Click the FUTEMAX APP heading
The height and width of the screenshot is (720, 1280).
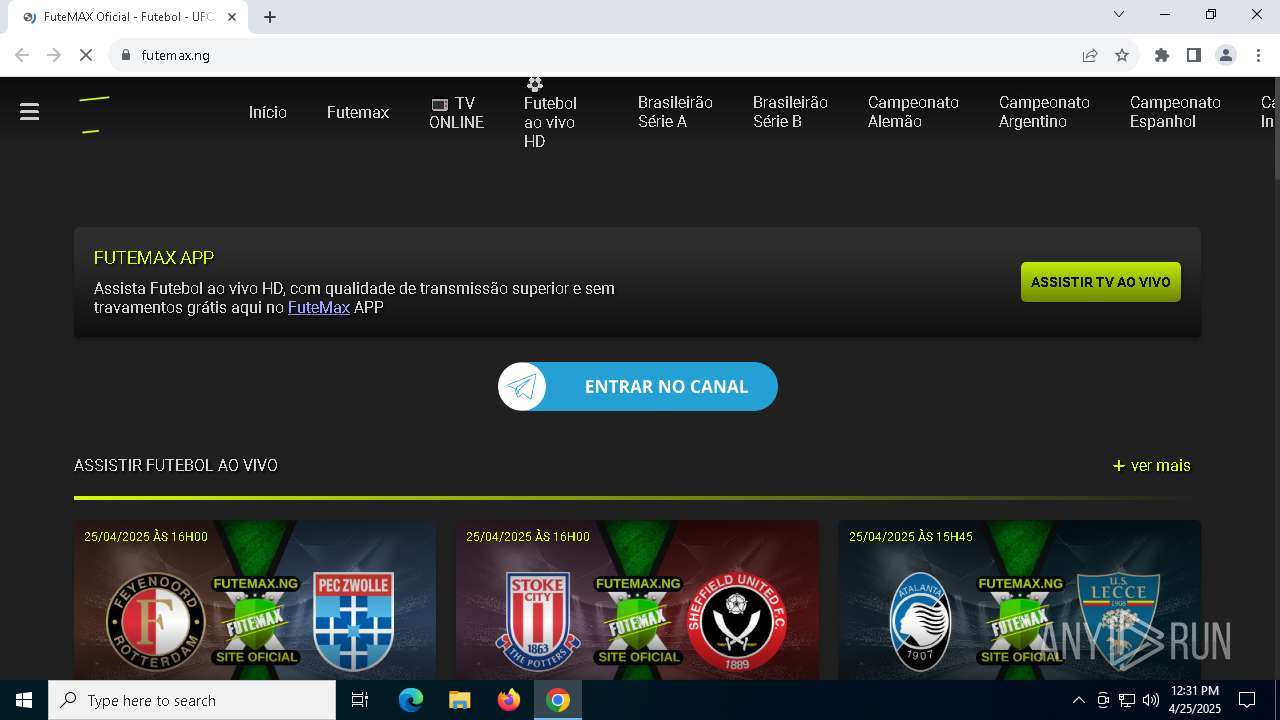coord(154,257)
